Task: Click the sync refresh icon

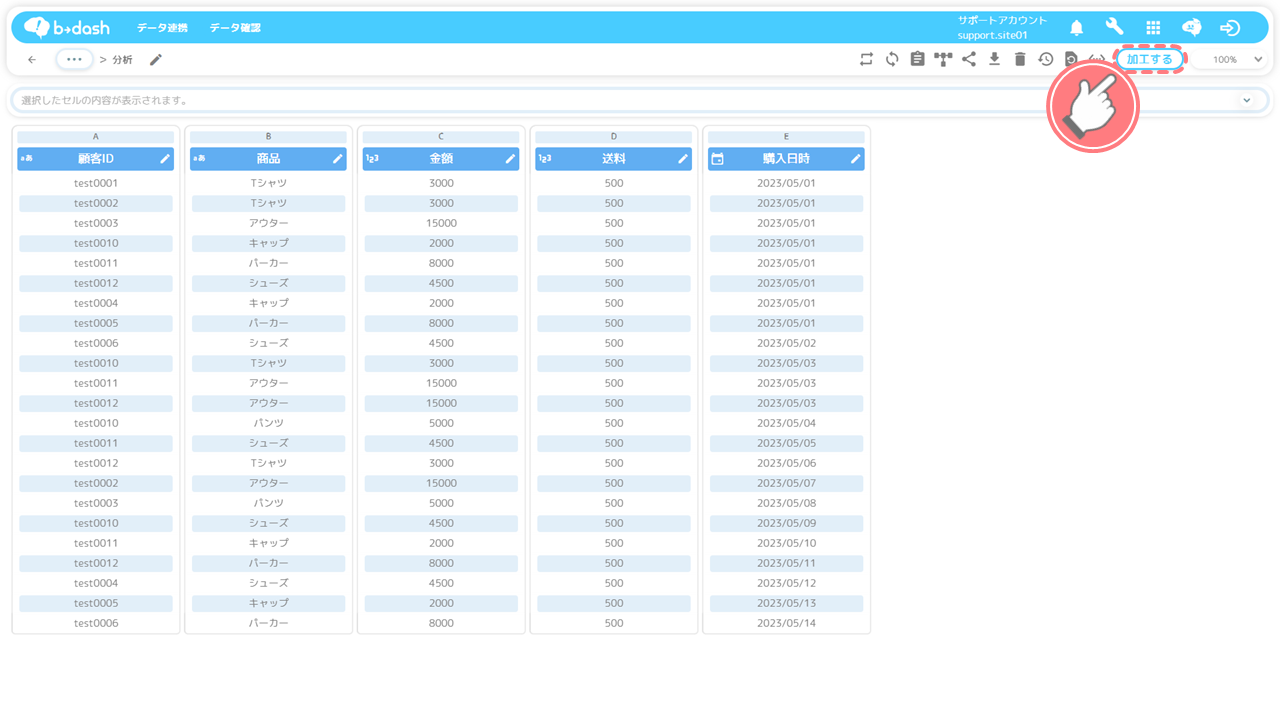Action: 892,60
